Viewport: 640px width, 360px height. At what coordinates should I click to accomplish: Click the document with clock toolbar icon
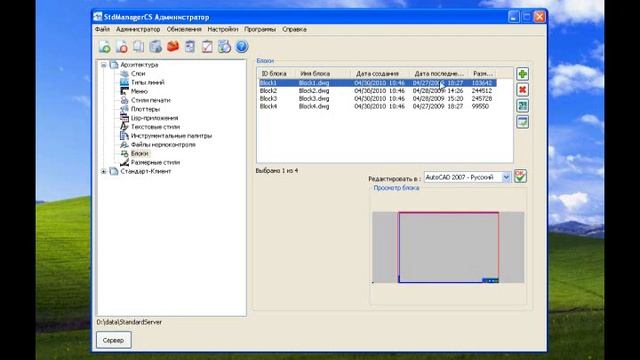coord(224,47)
